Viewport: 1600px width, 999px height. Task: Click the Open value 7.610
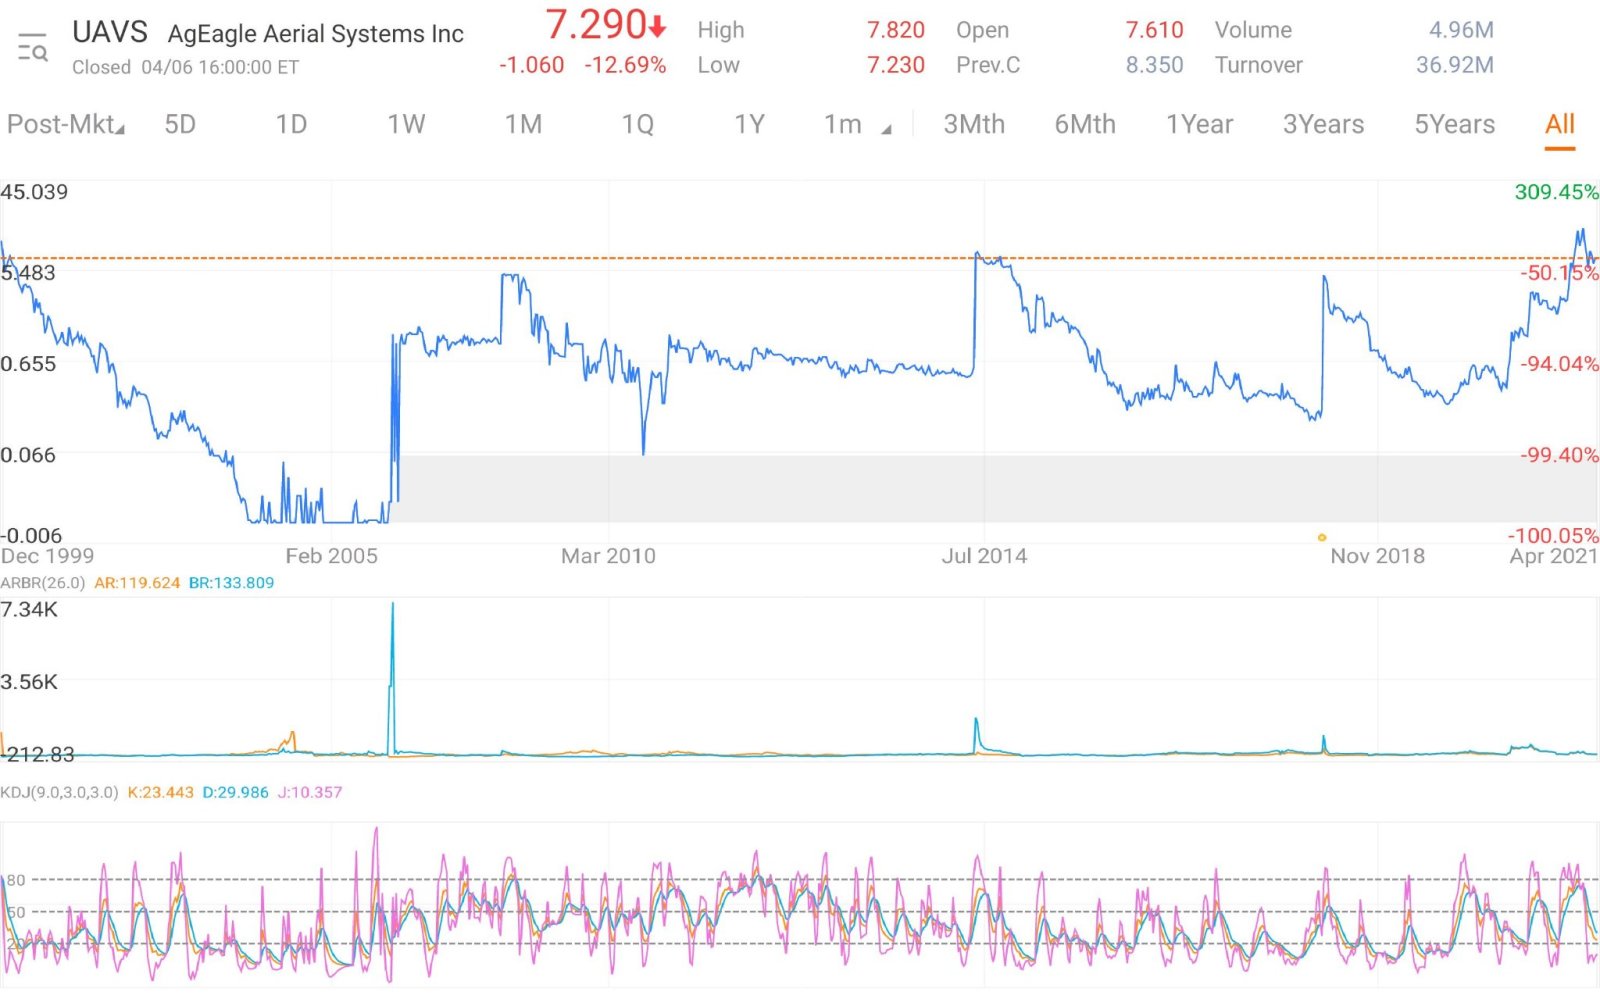click(1154, 31)
